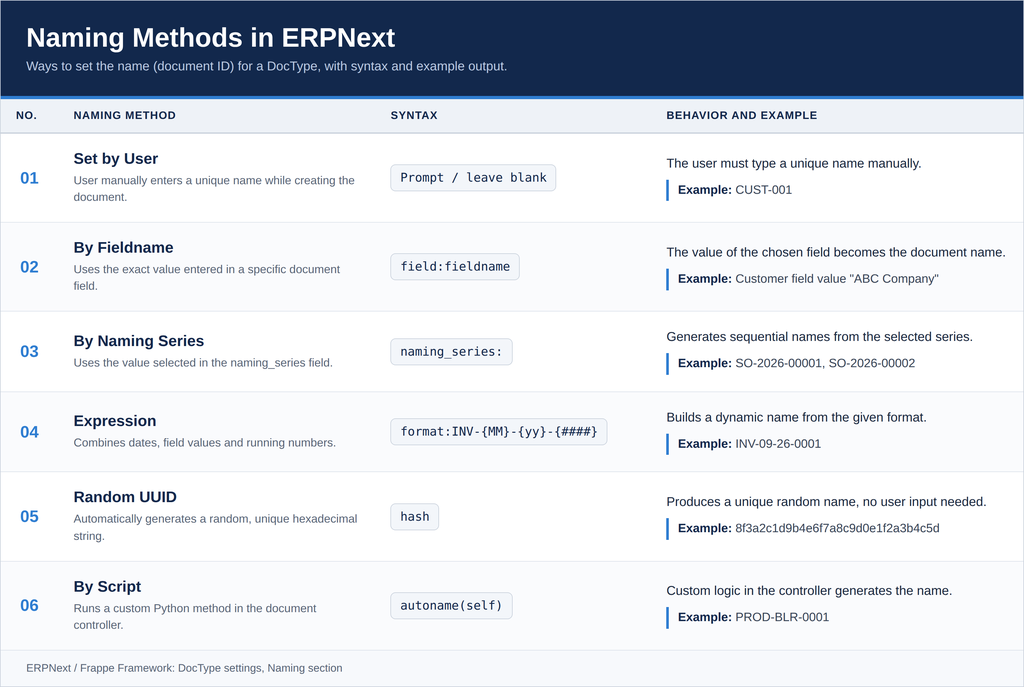
Task: Click 'Combines dates, field values and running numbers'
Action: (204, 443)
